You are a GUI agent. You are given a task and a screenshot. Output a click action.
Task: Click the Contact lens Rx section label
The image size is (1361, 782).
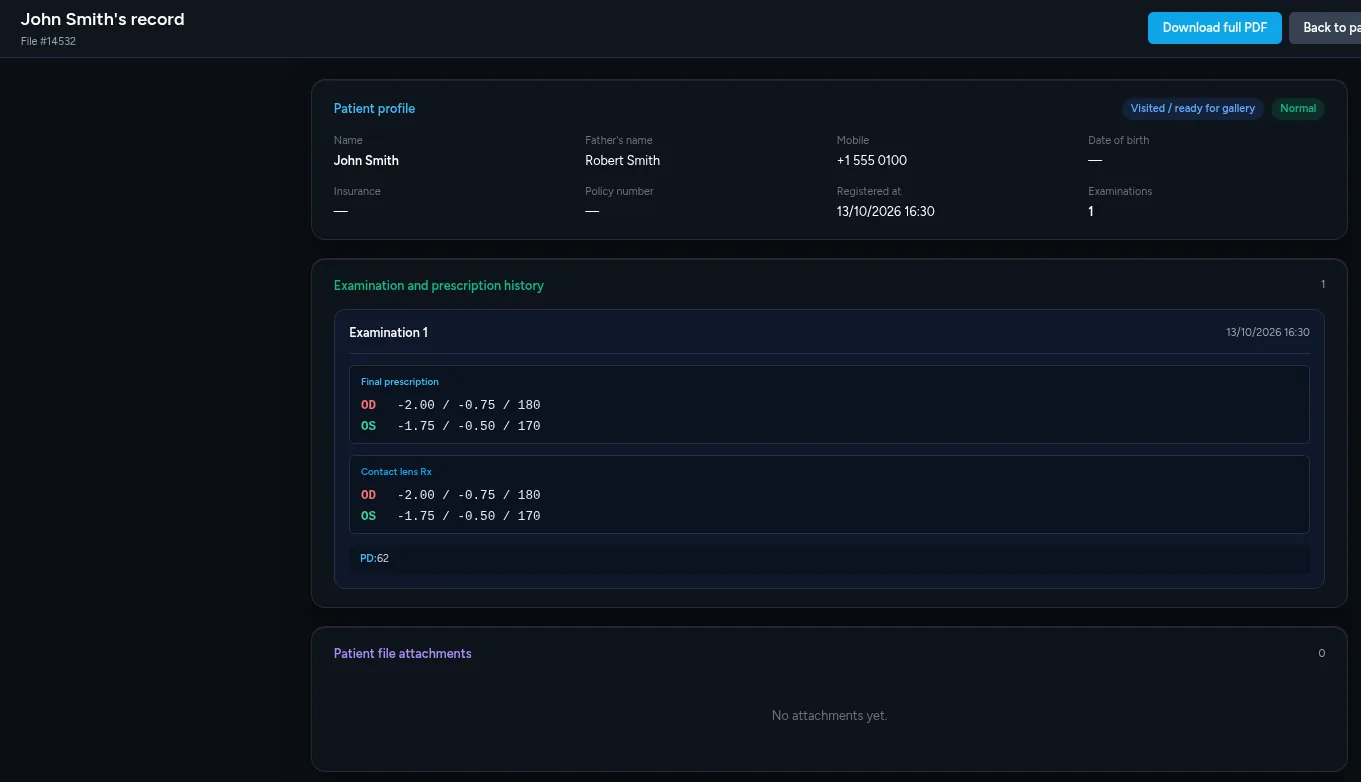pyautogui.click(x=396, y=472)
